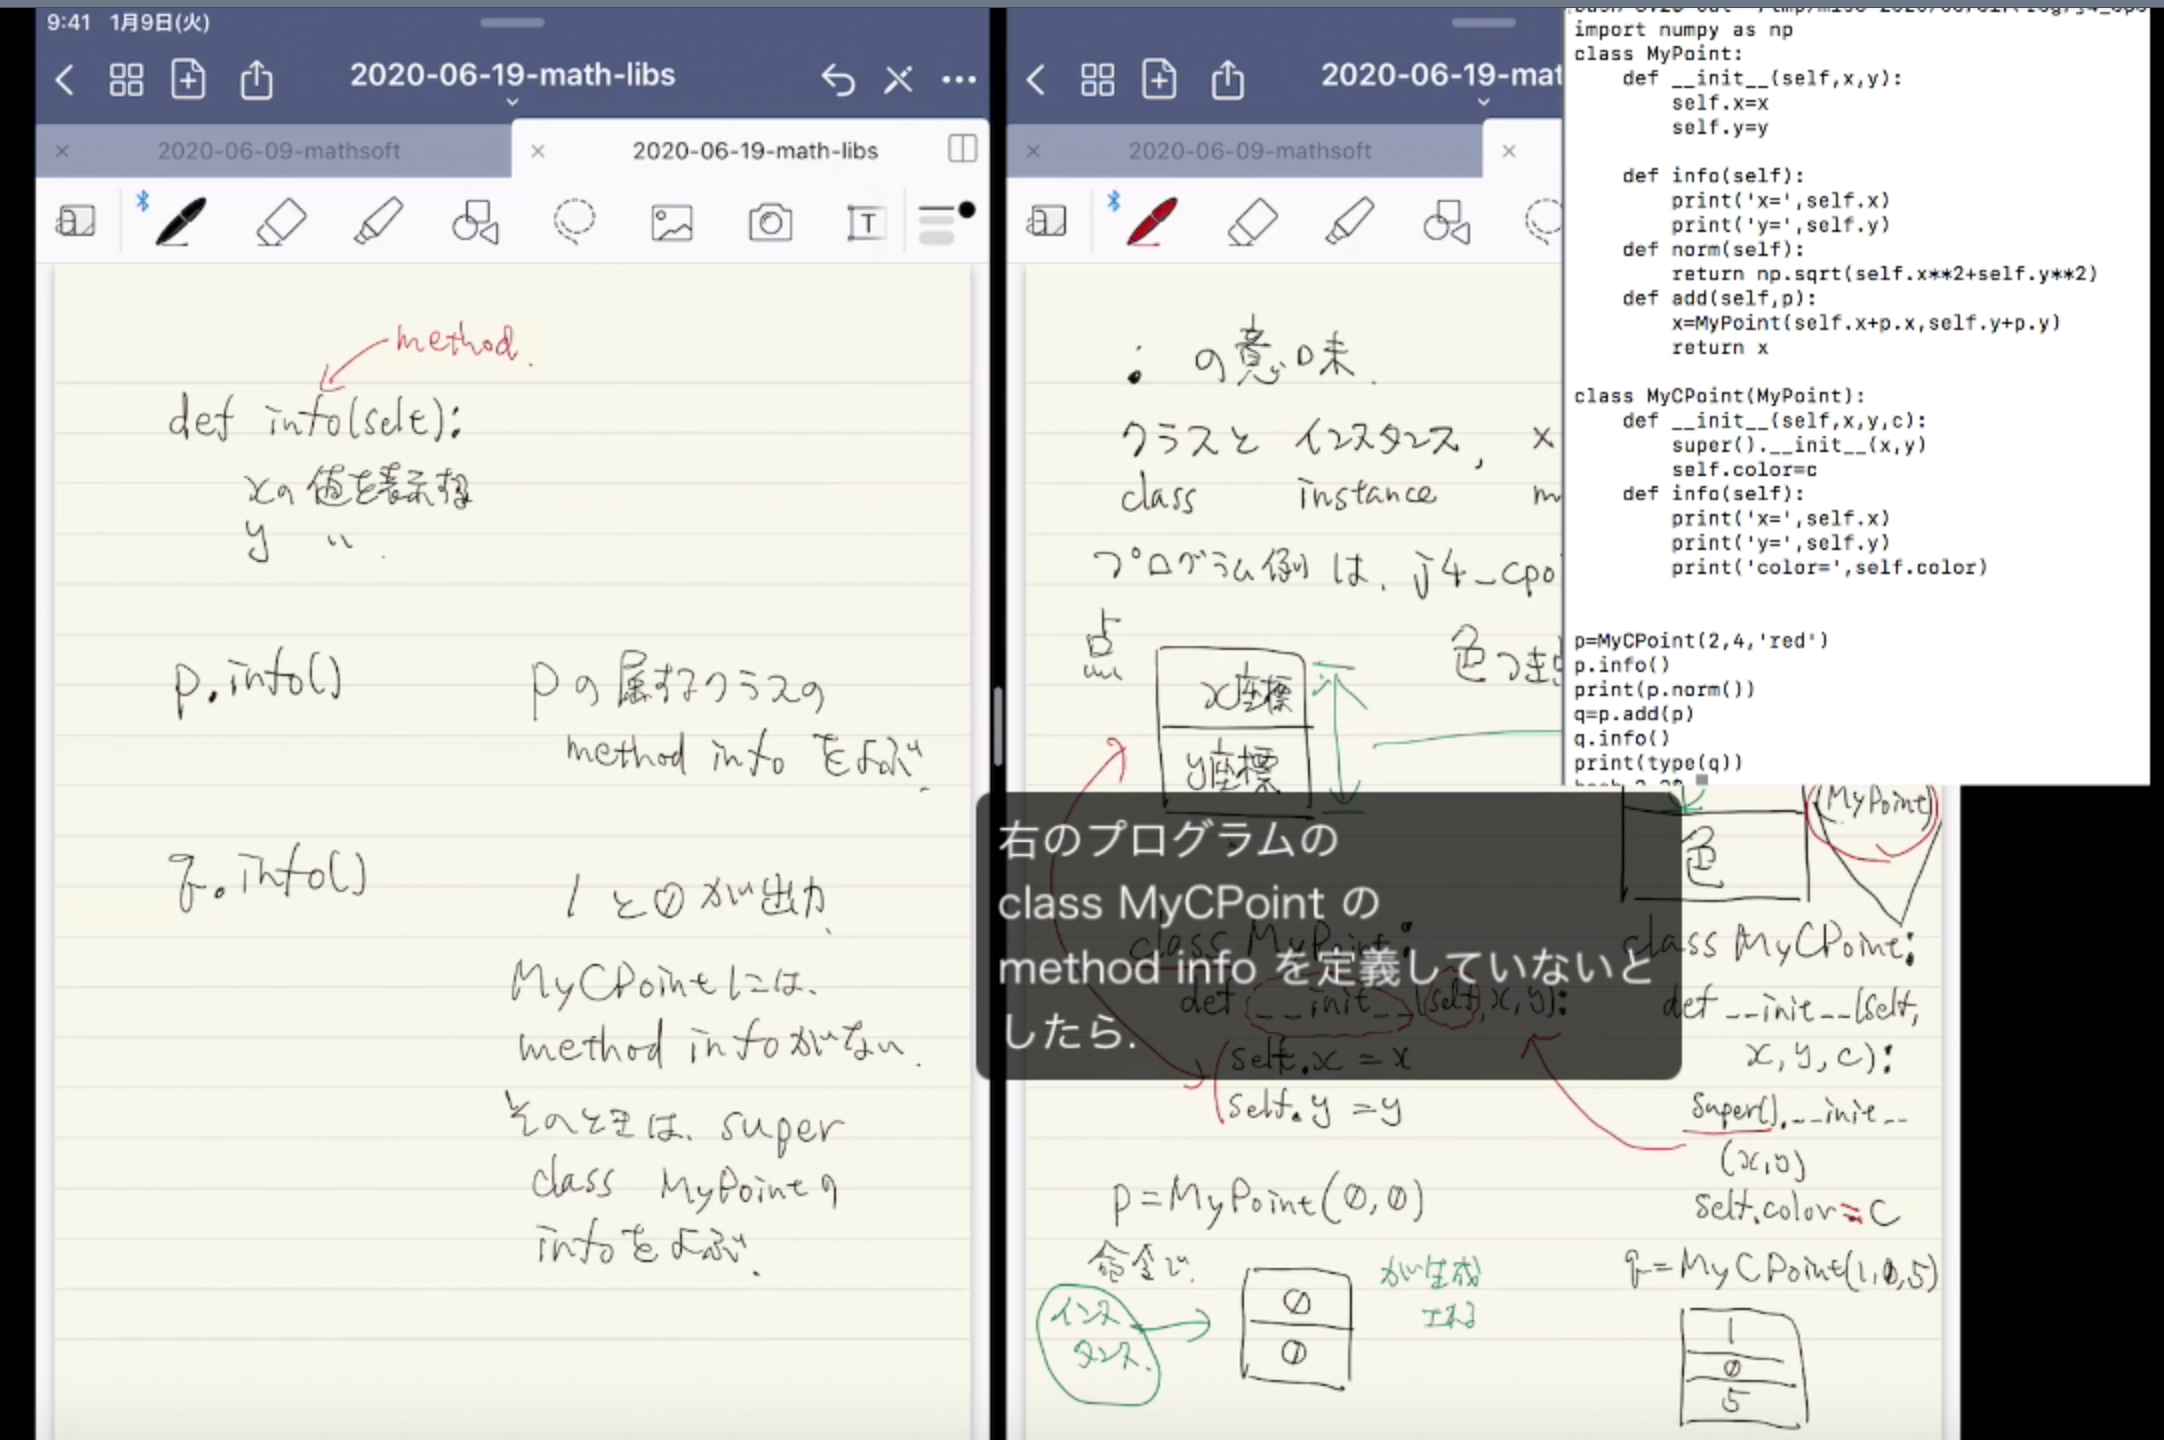The image size is (2164, 1440).
Task: Close the 2020-06-19-math-libs tab in left window
Action: pyautogui.click(x=538, y=151)
